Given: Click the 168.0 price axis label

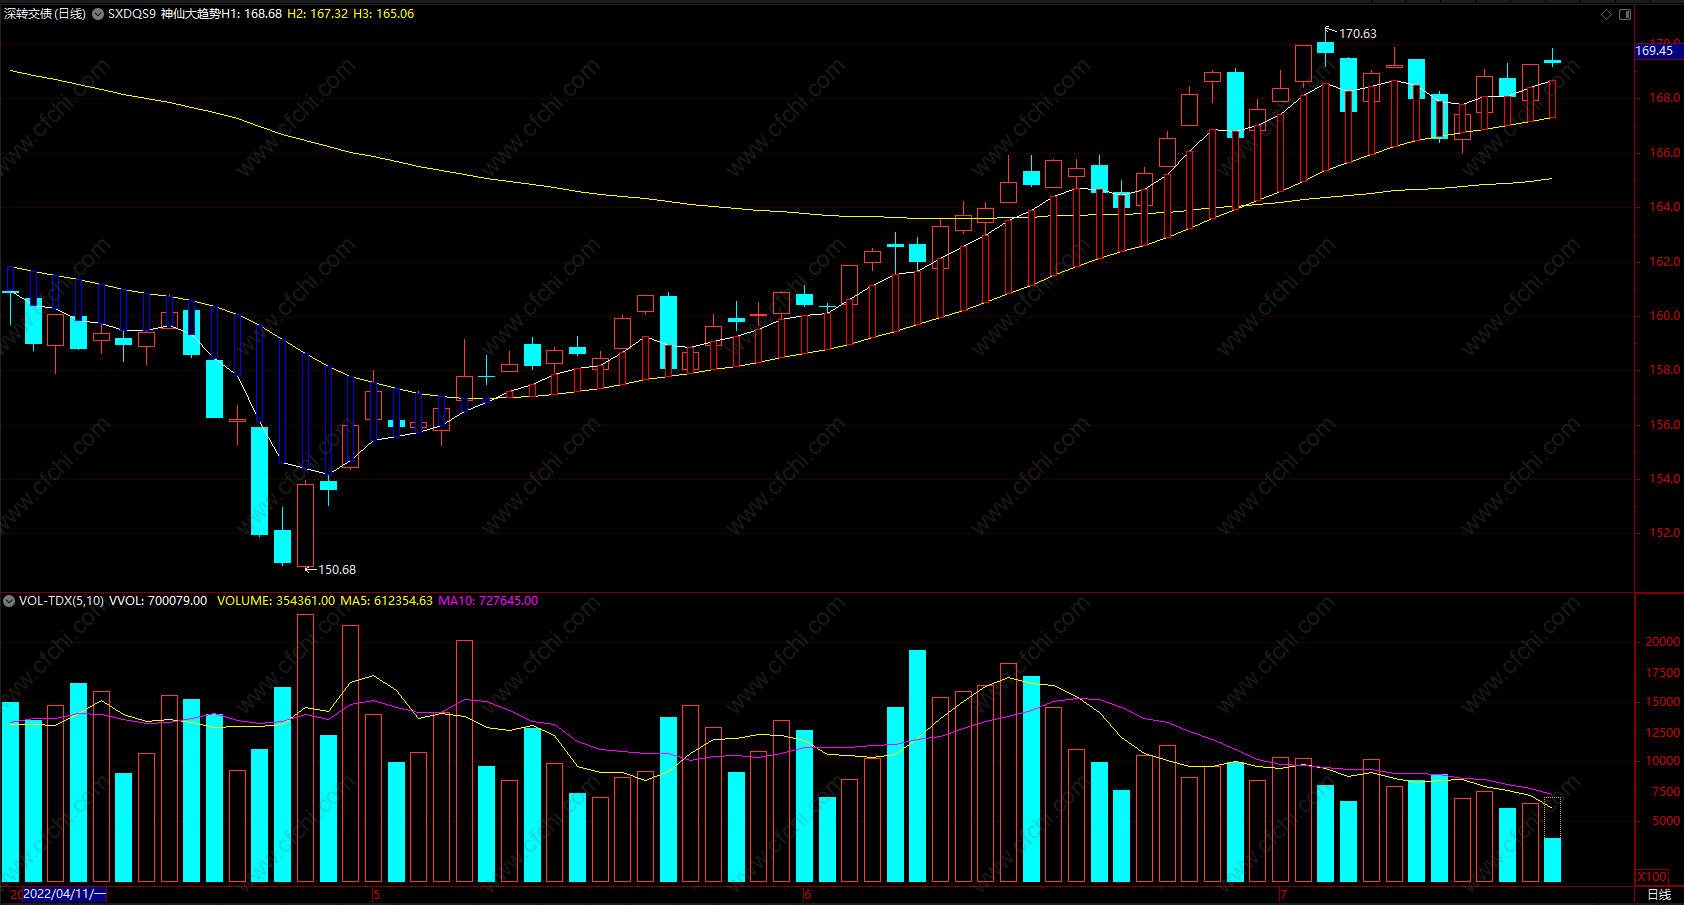Looking at the screenshot, I should pos(1665,98).
